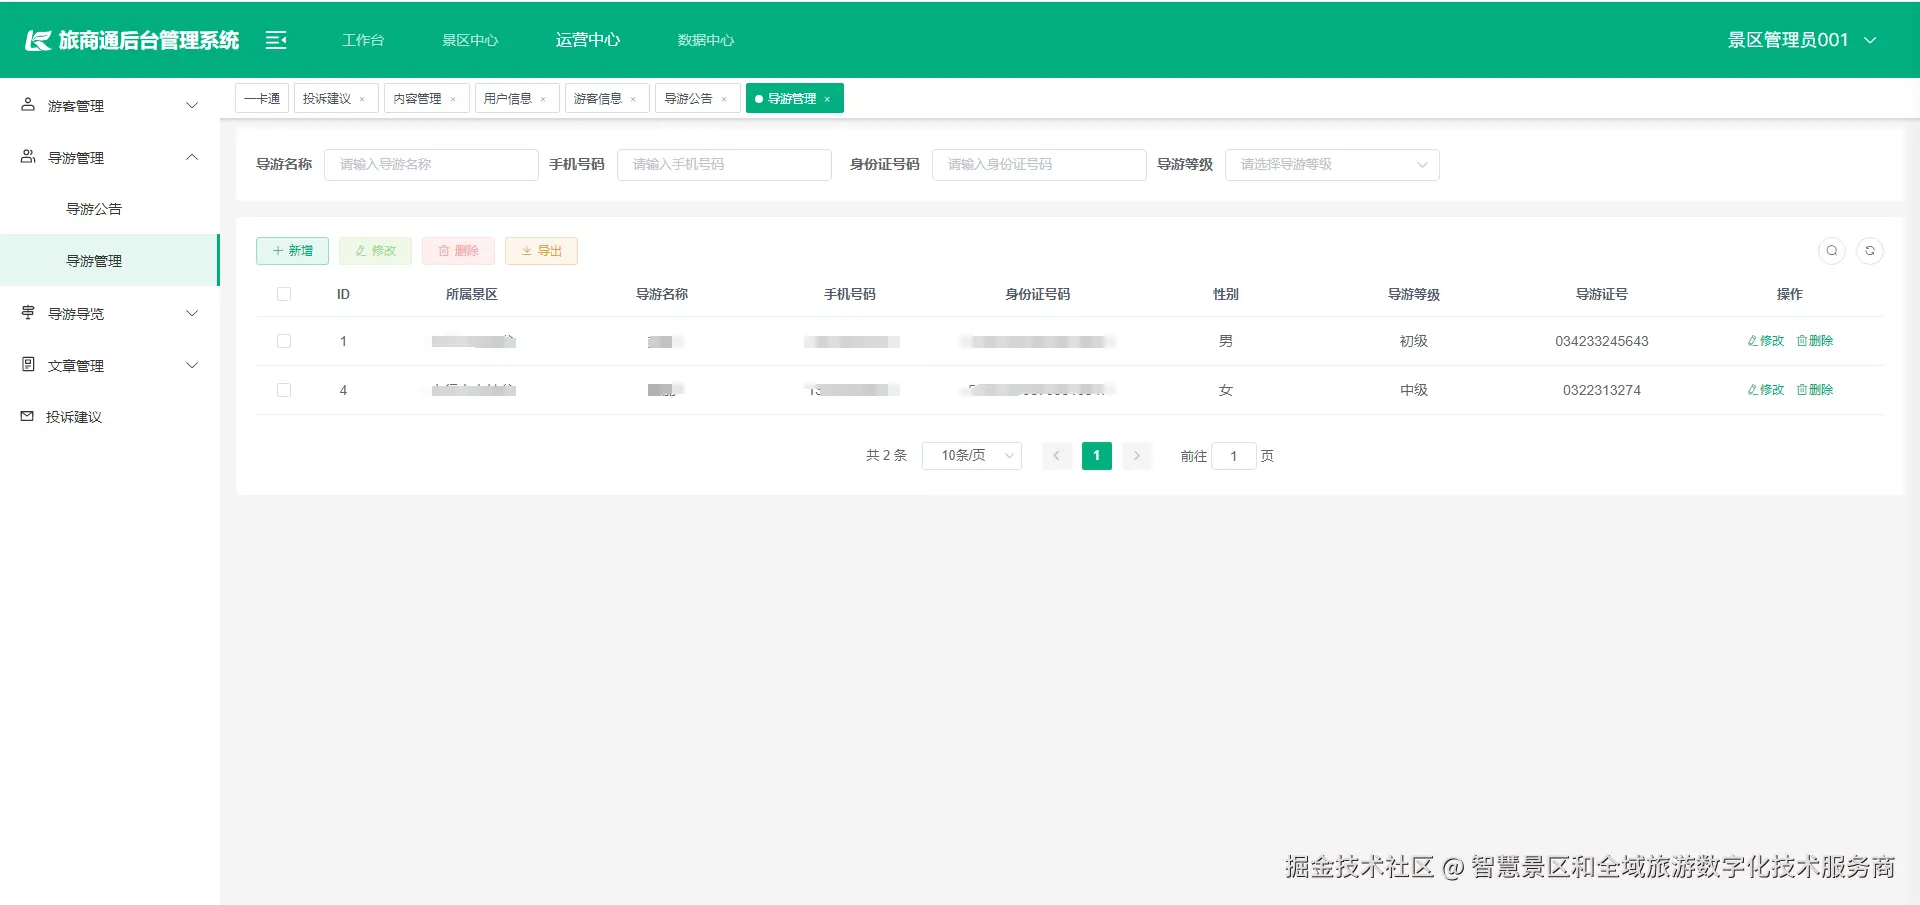
Task: Check the checkbox for row ID 1
Action: coord(284,340)
